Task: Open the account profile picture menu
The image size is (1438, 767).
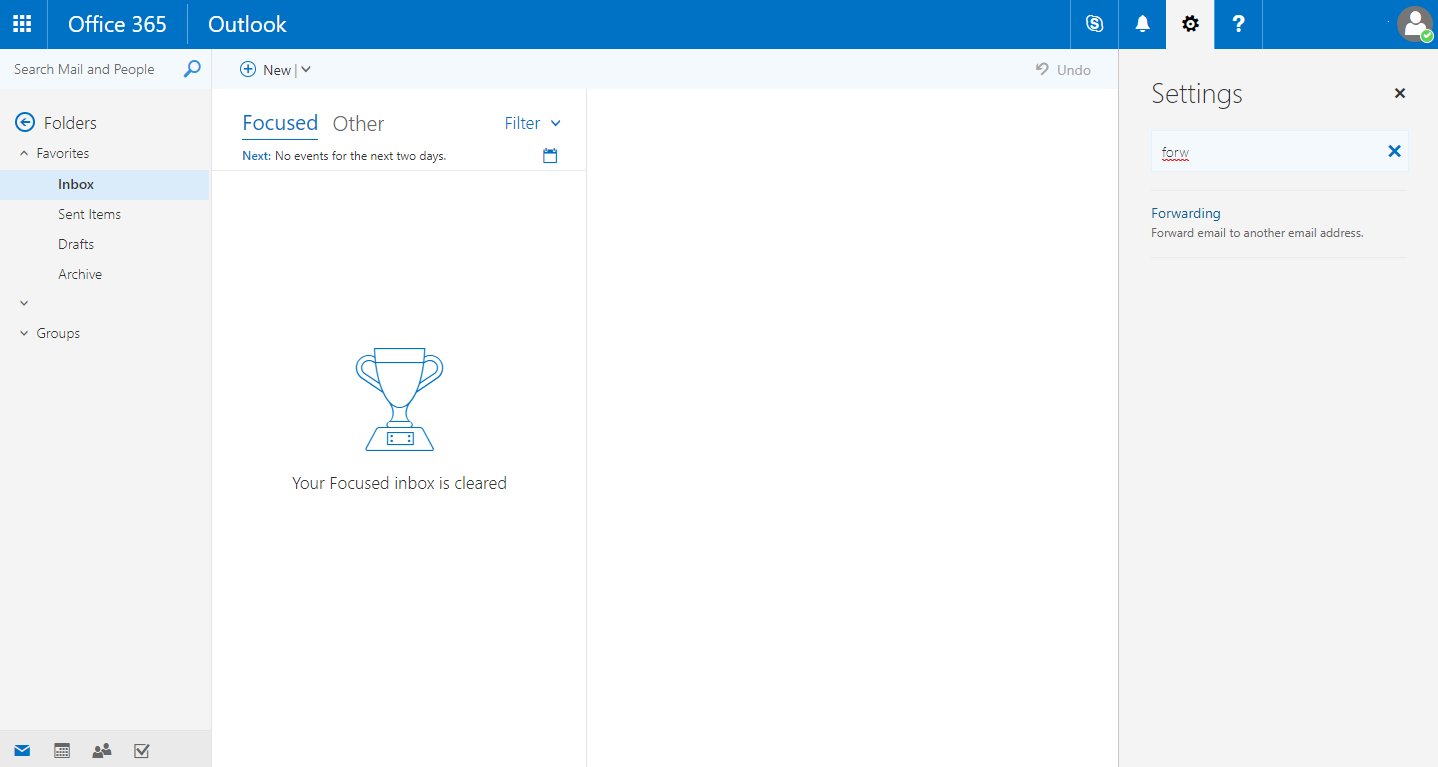Action: pyautogui.click(x=1415, y=24)
